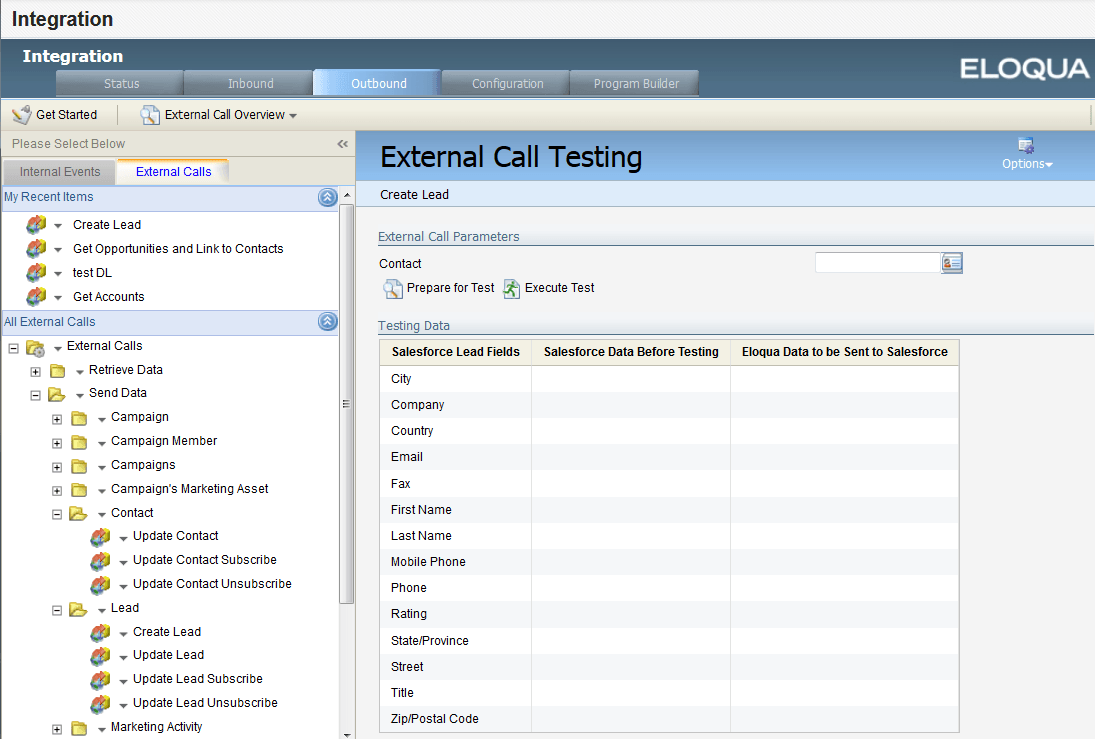Click the Prepare for Test icon

[393, 288]
